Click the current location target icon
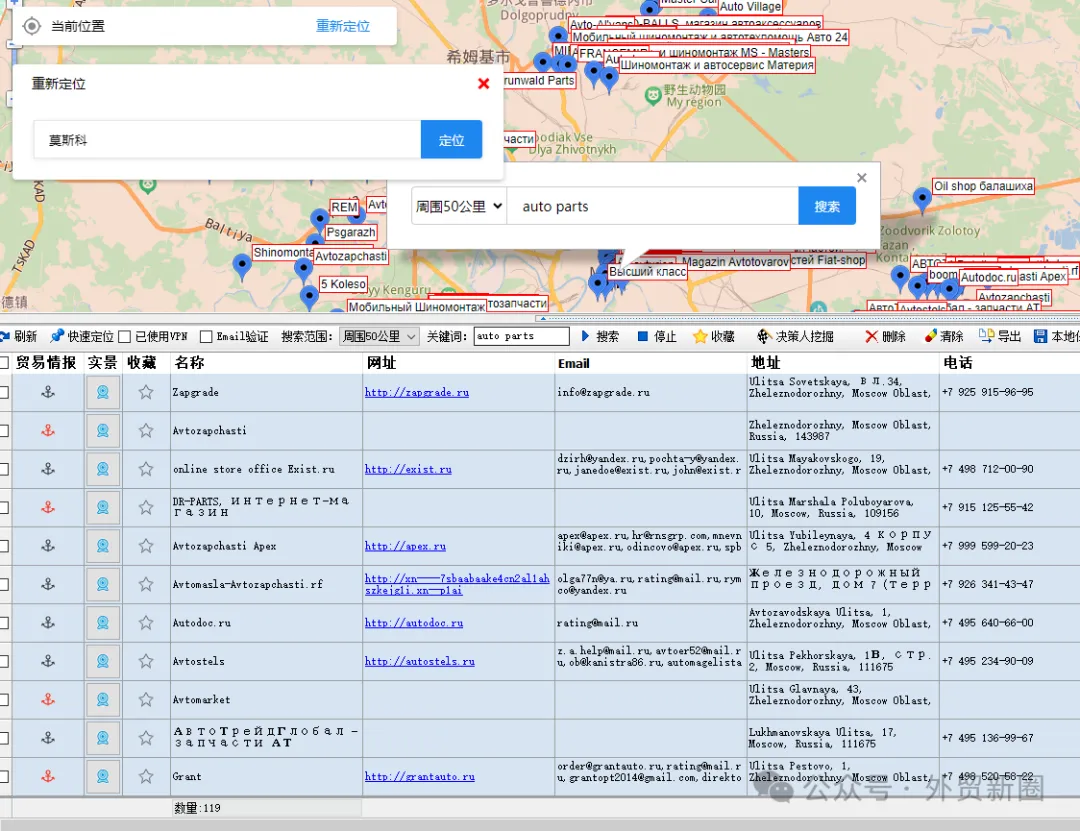The height and width of the screenshot is (831, 1080). [x=32, y=26]
